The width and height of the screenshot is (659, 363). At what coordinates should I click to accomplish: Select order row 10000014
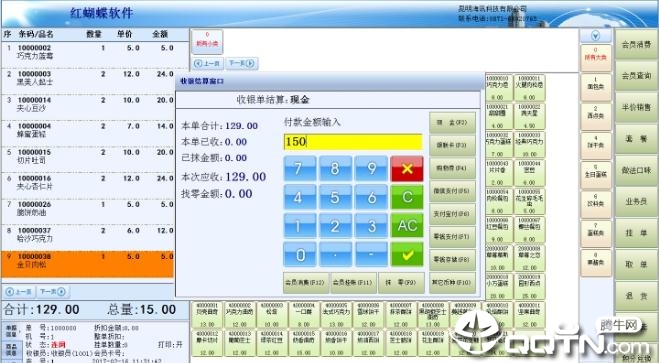[88, 107]
